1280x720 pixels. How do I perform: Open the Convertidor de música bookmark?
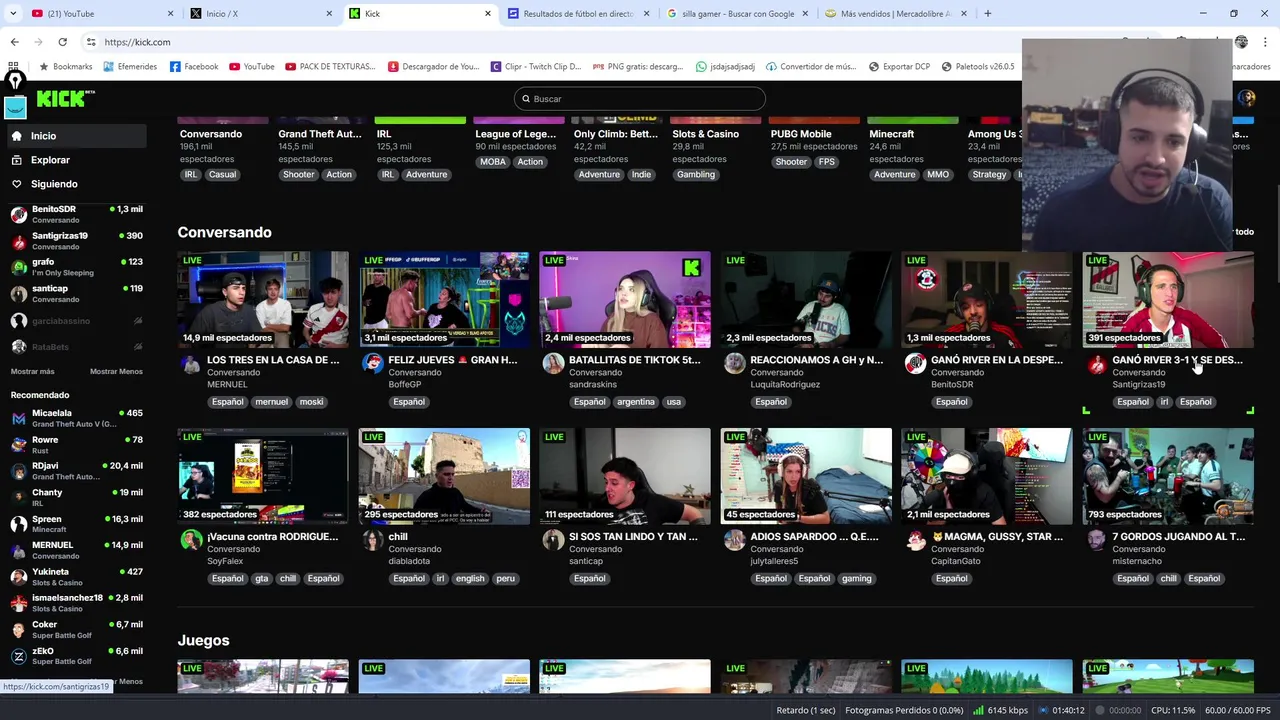coord(811,67)
